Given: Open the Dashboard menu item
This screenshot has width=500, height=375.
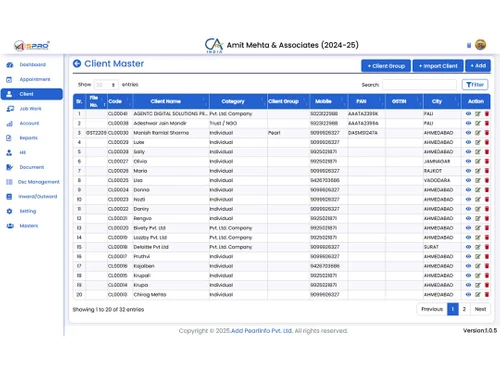Looking at the screenshot, I should 32,65.
